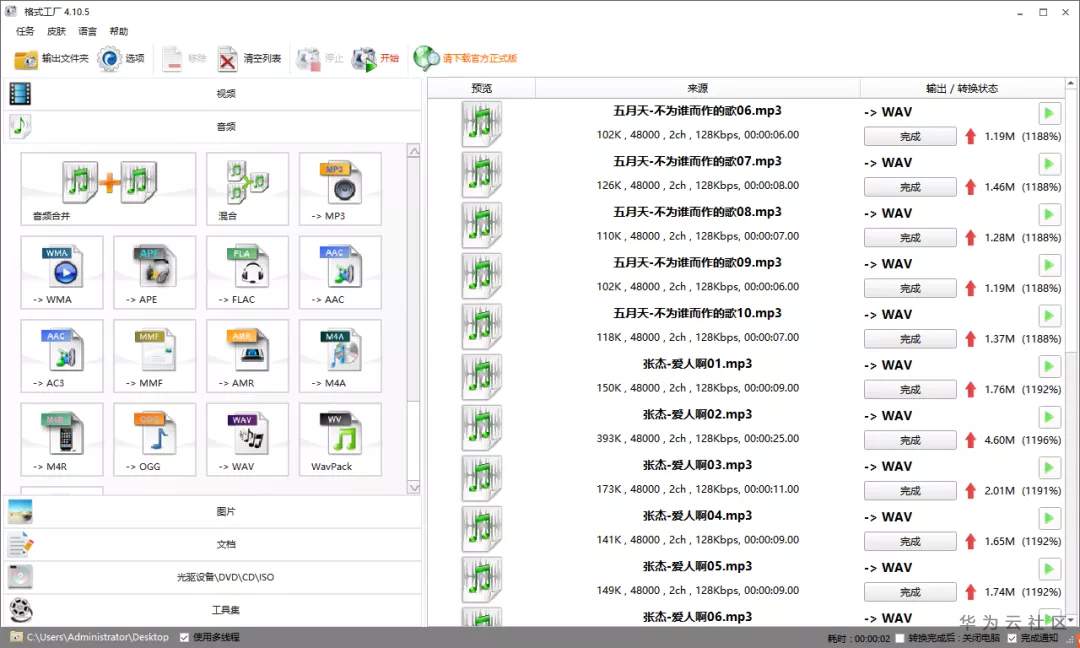Click the 预览 column header

(481, 88)
